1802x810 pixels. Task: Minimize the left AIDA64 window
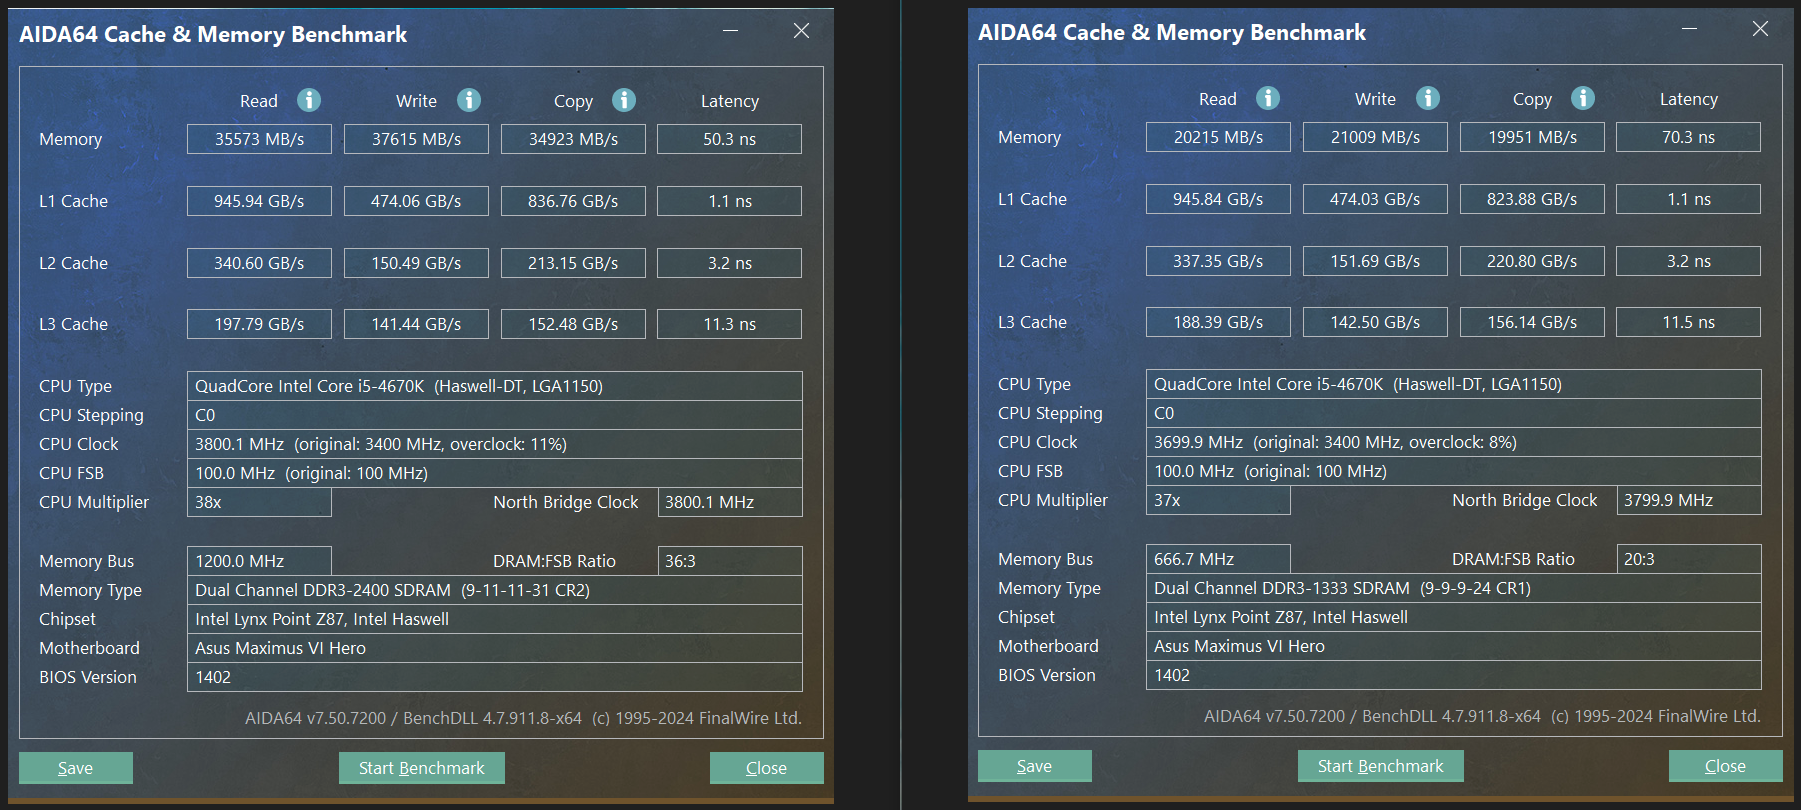coord(731,31)
